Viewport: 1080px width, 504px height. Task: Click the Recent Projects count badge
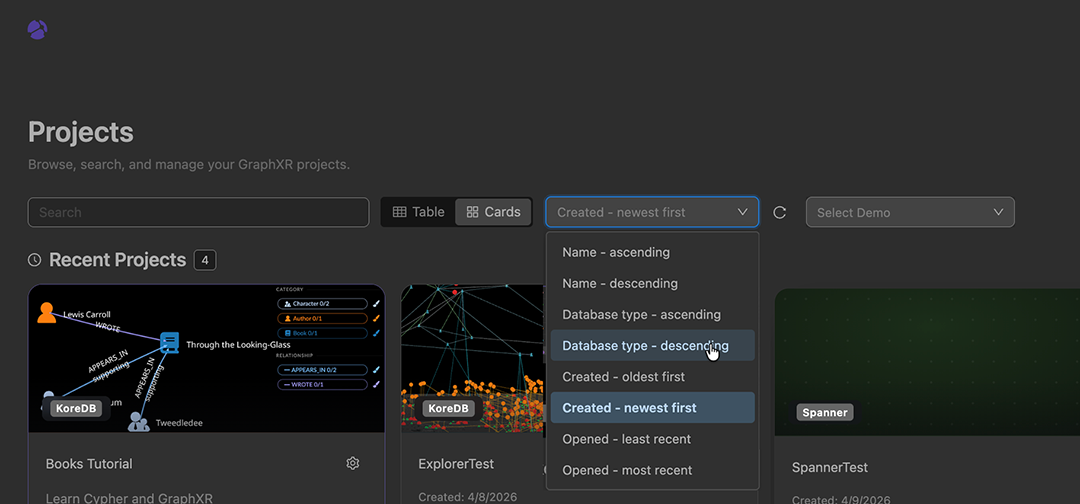(205, 260)
